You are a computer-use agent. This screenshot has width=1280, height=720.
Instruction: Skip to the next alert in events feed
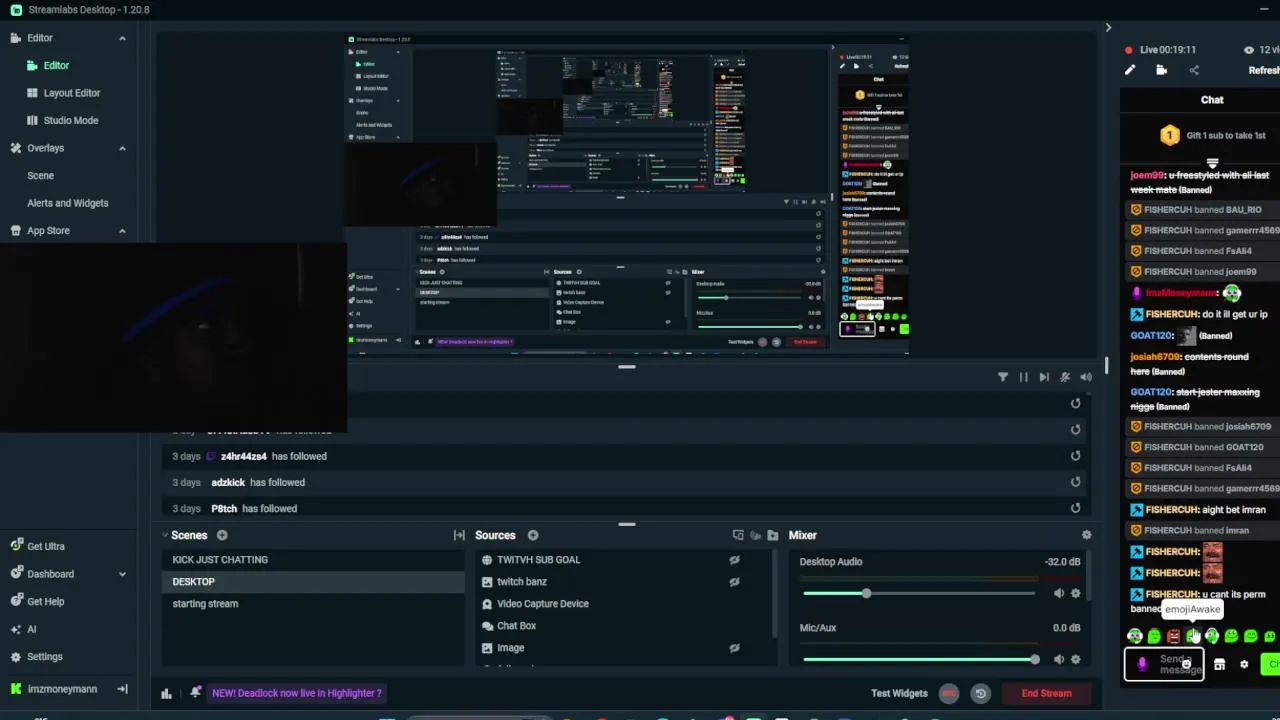tap(1044, 377)
